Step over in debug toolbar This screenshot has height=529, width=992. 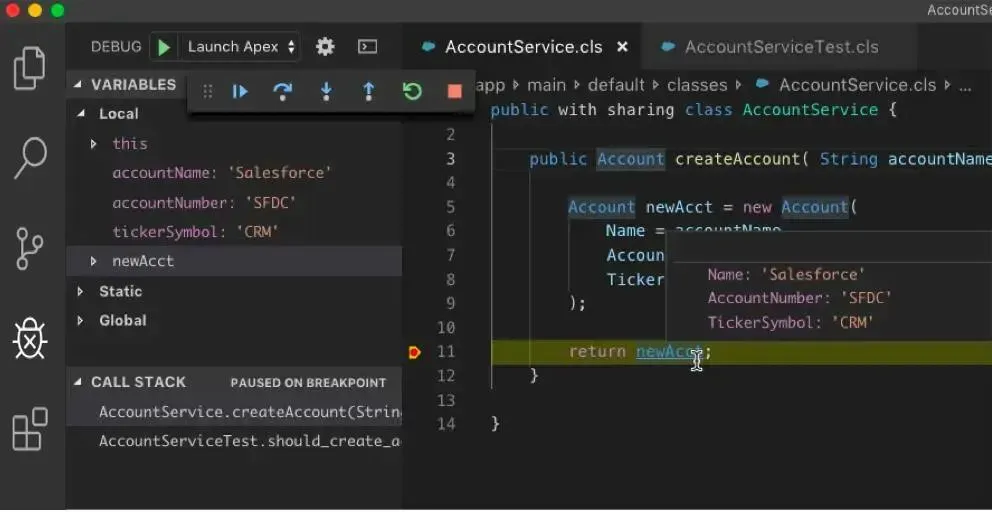point(282,92)
